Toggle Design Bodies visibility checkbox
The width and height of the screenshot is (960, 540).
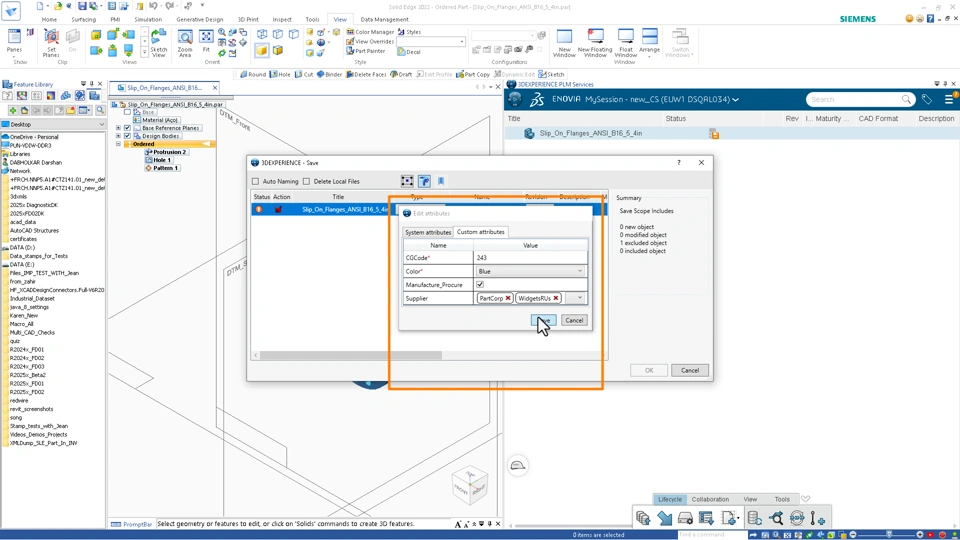click(x=127, y=136)
